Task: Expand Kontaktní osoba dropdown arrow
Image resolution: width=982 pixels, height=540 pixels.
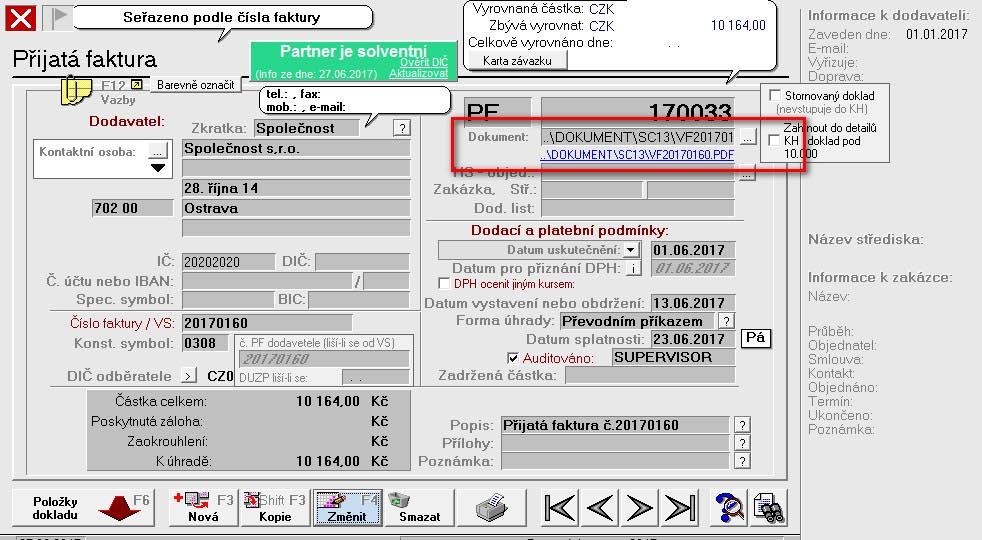Action: click(158, 168)
